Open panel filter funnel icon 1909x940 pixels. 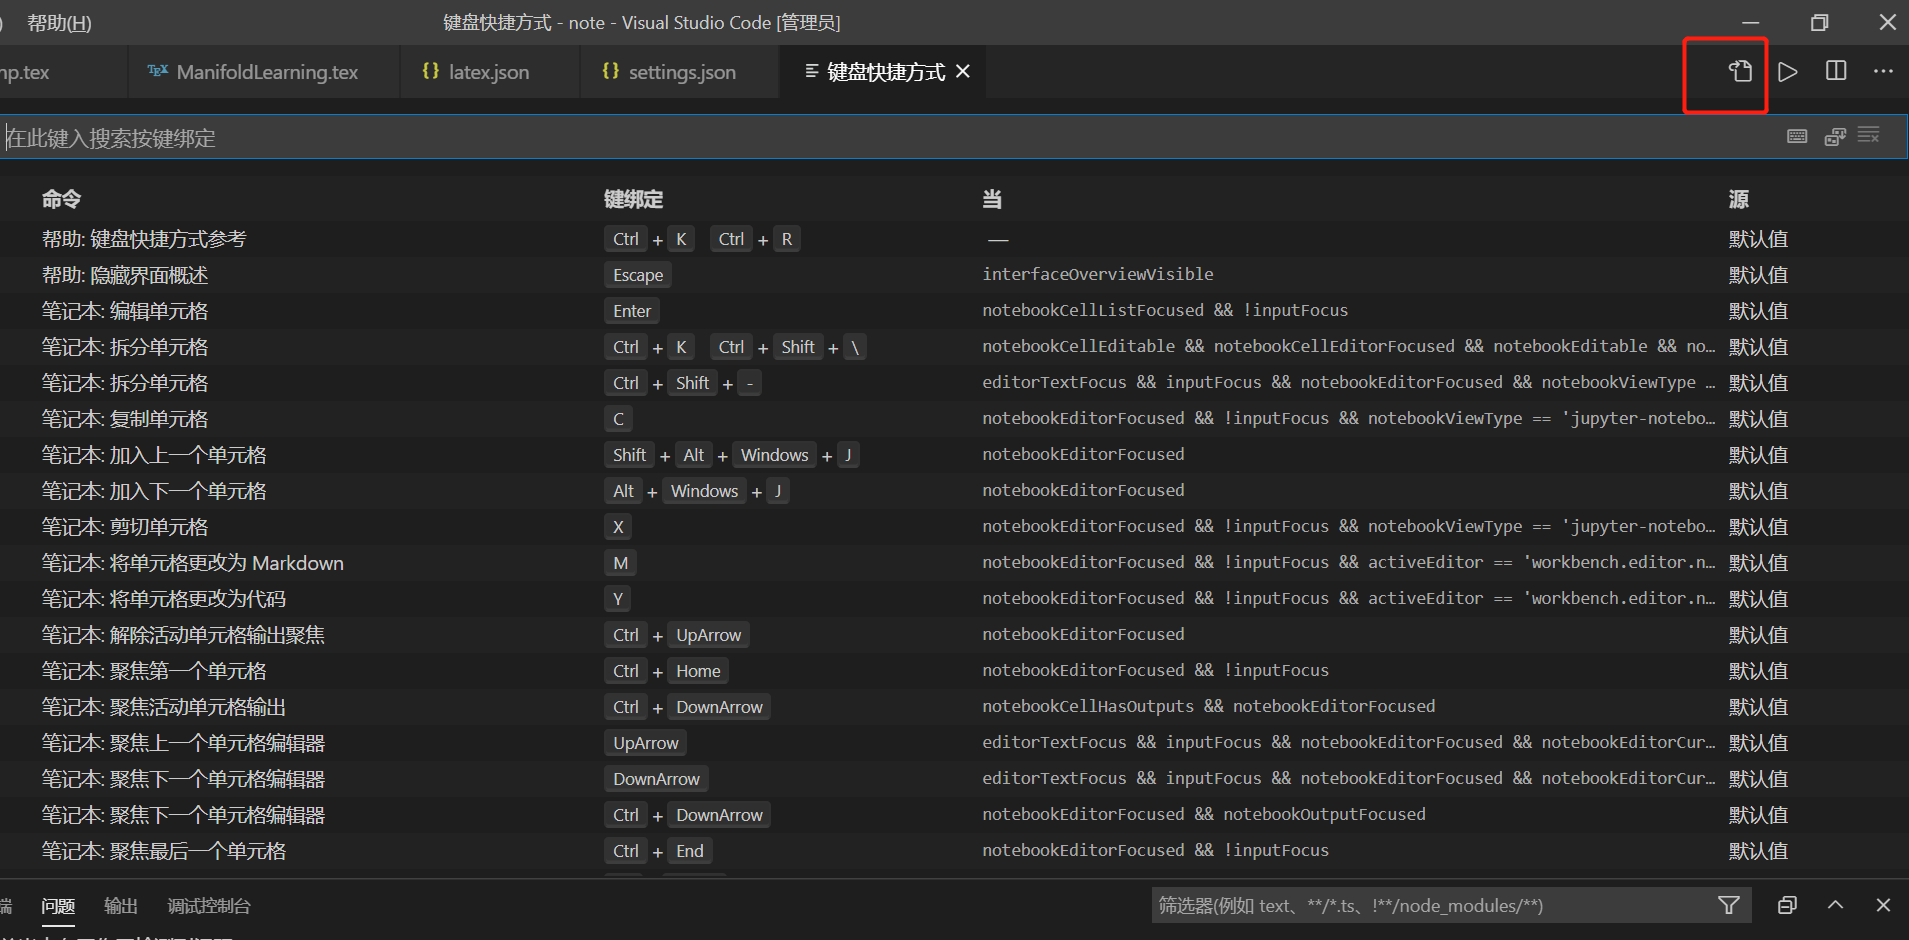1728,905
